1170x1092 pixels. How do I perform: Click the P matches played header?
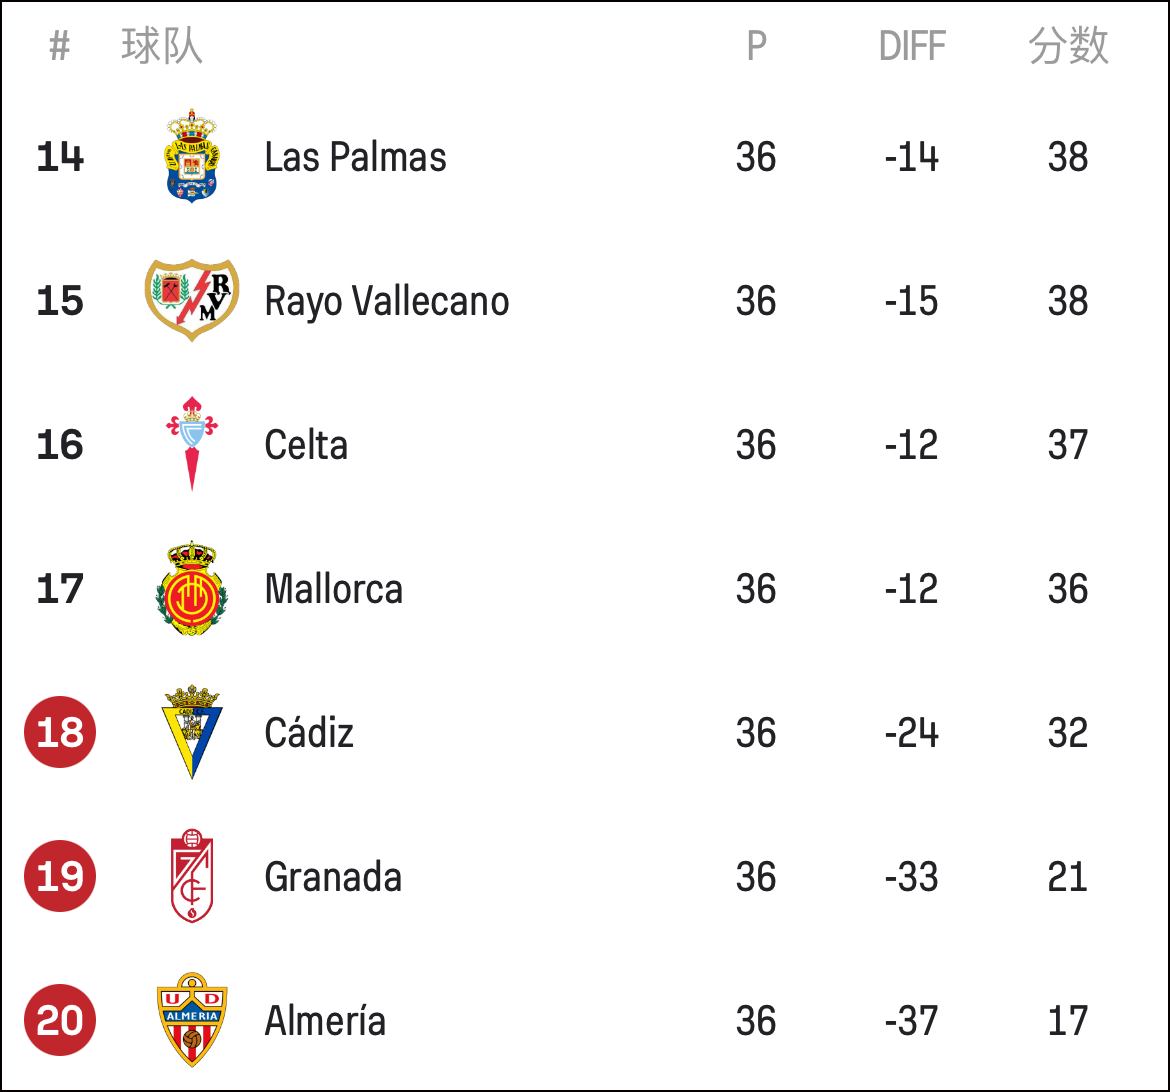click(x=757, y=46)
